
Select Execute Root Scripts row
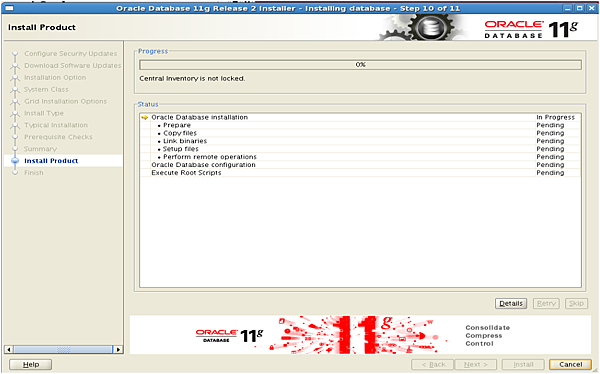pyautogui.click(x=360, y=173)
